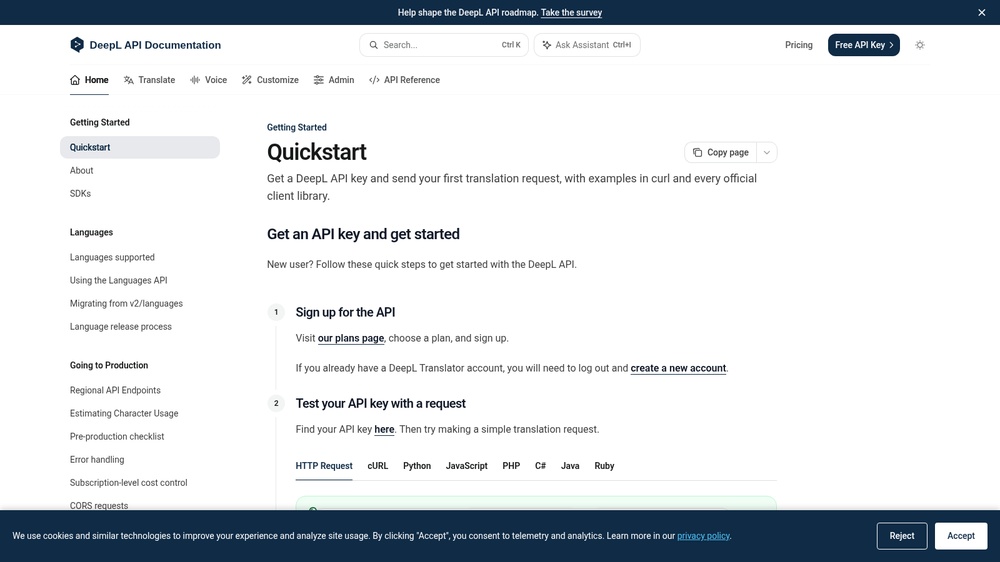Click the Ask Assistant sparkle icon
This screenshot has height=562, width=1000.
[x=547, y=45]
